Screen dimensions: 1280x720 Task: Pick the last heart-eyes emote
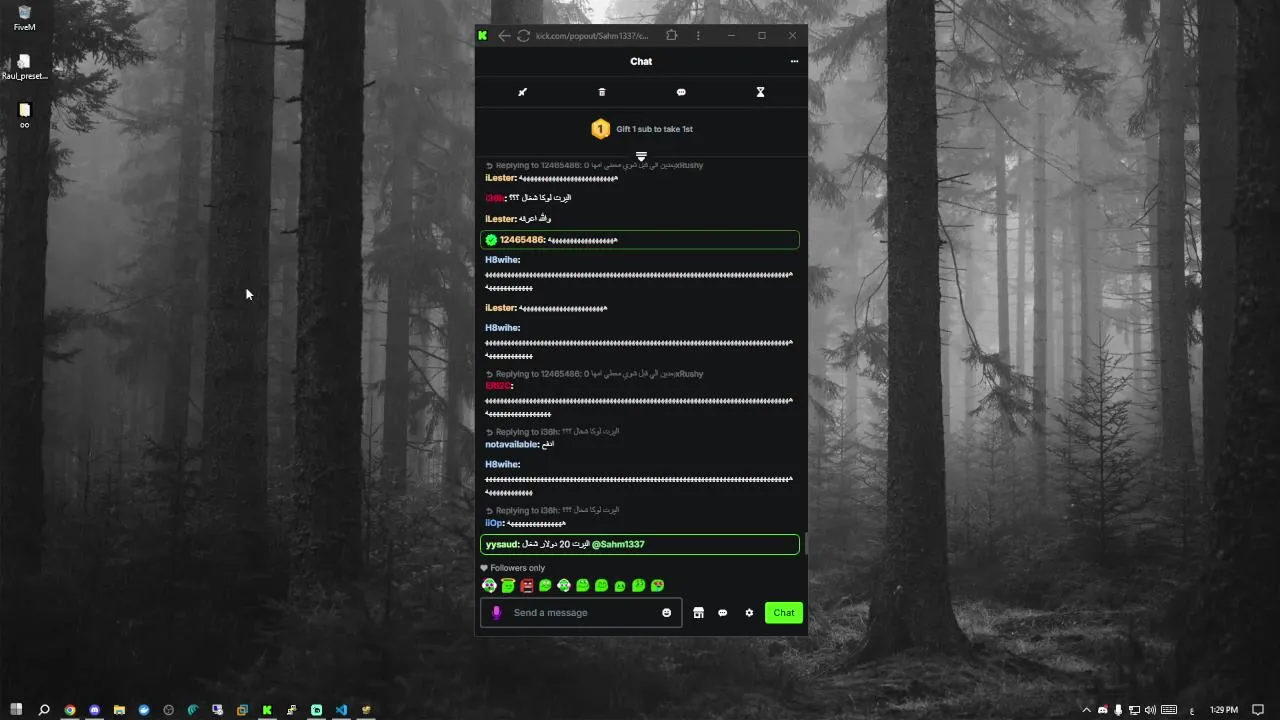tap(657, 586)
